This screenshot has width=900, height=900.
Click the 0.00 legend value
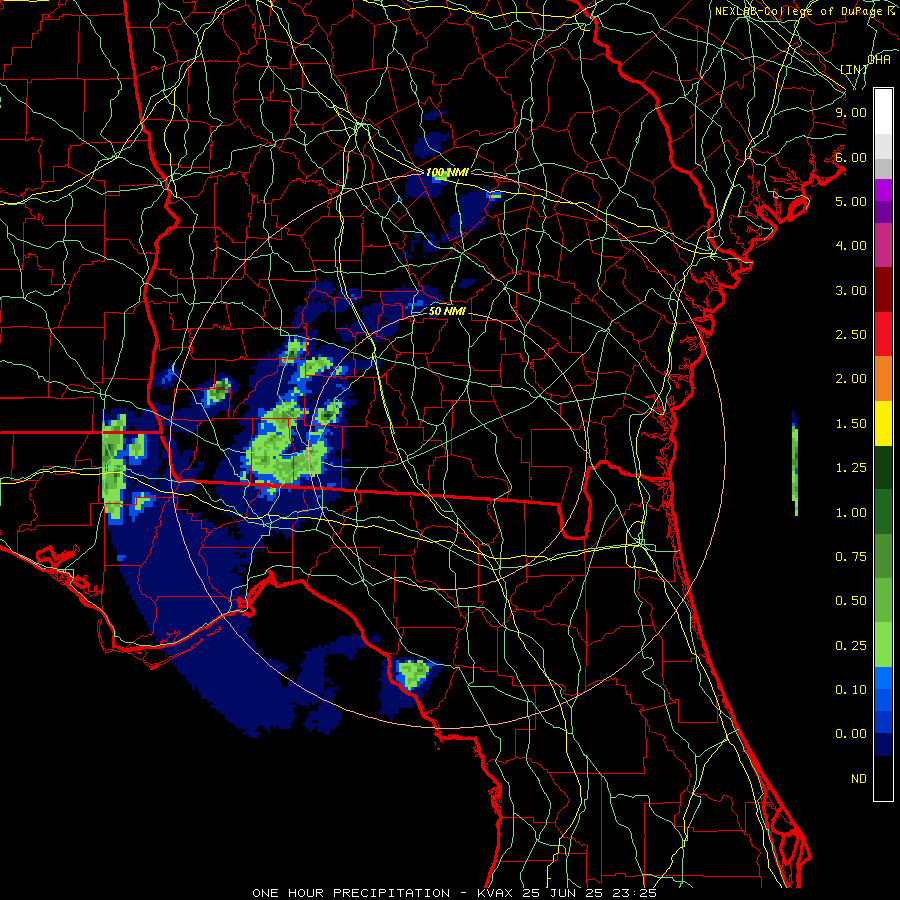851,734
